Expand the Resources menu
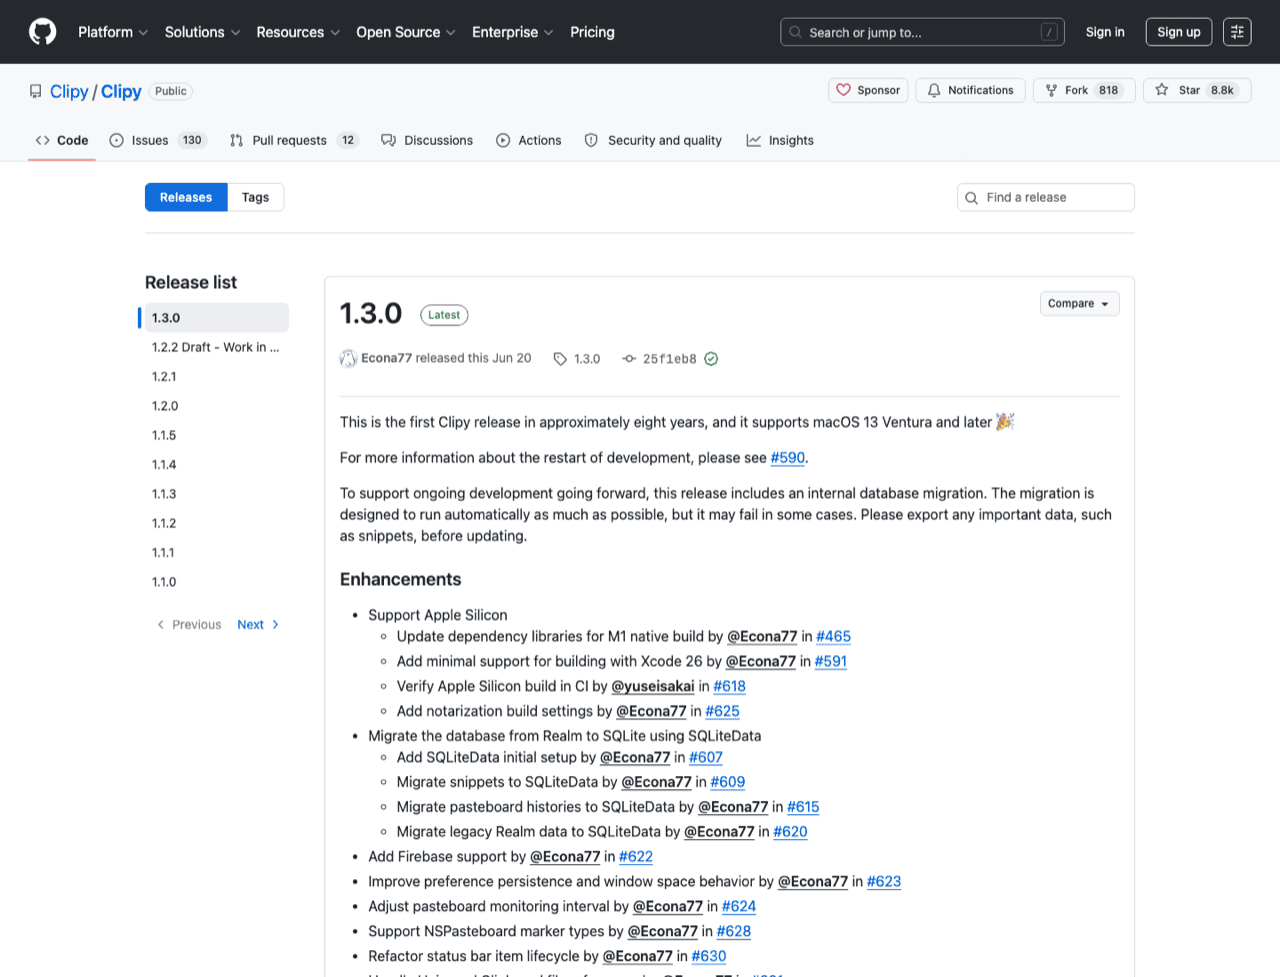The image size is (1280, 977). pyautogui.click(x=298, y=32)
